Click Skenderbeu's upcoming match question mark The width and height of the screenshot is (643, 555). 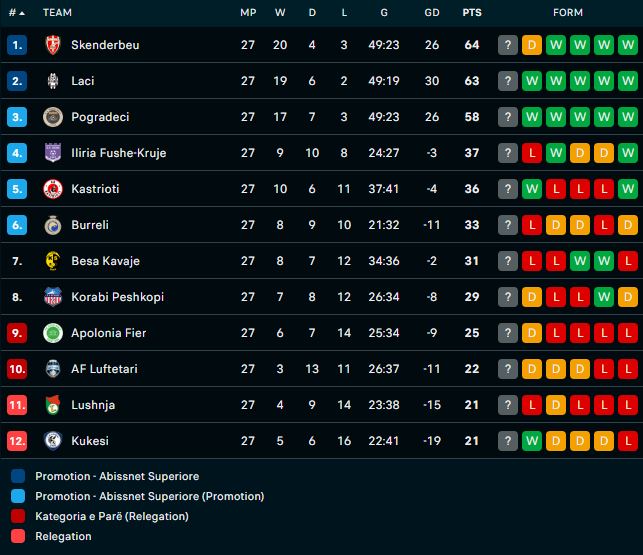[508, 45]
